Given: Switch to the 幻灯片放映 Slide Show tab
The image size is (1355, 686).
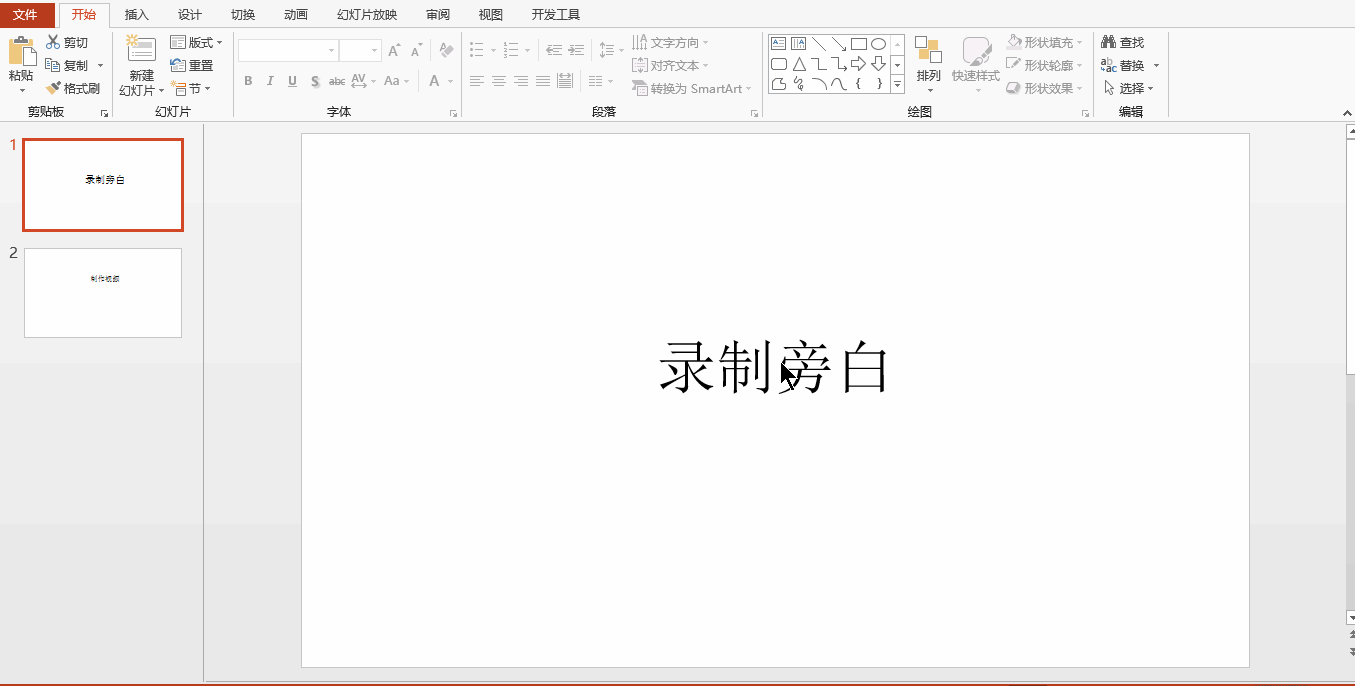Looking at the screenshot, I should point(367,15).
